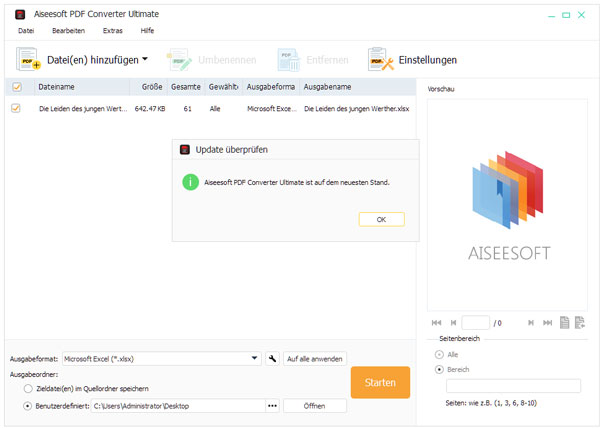600x428 pixels.
Task: Go to first preview page
Action: (436, 323)
